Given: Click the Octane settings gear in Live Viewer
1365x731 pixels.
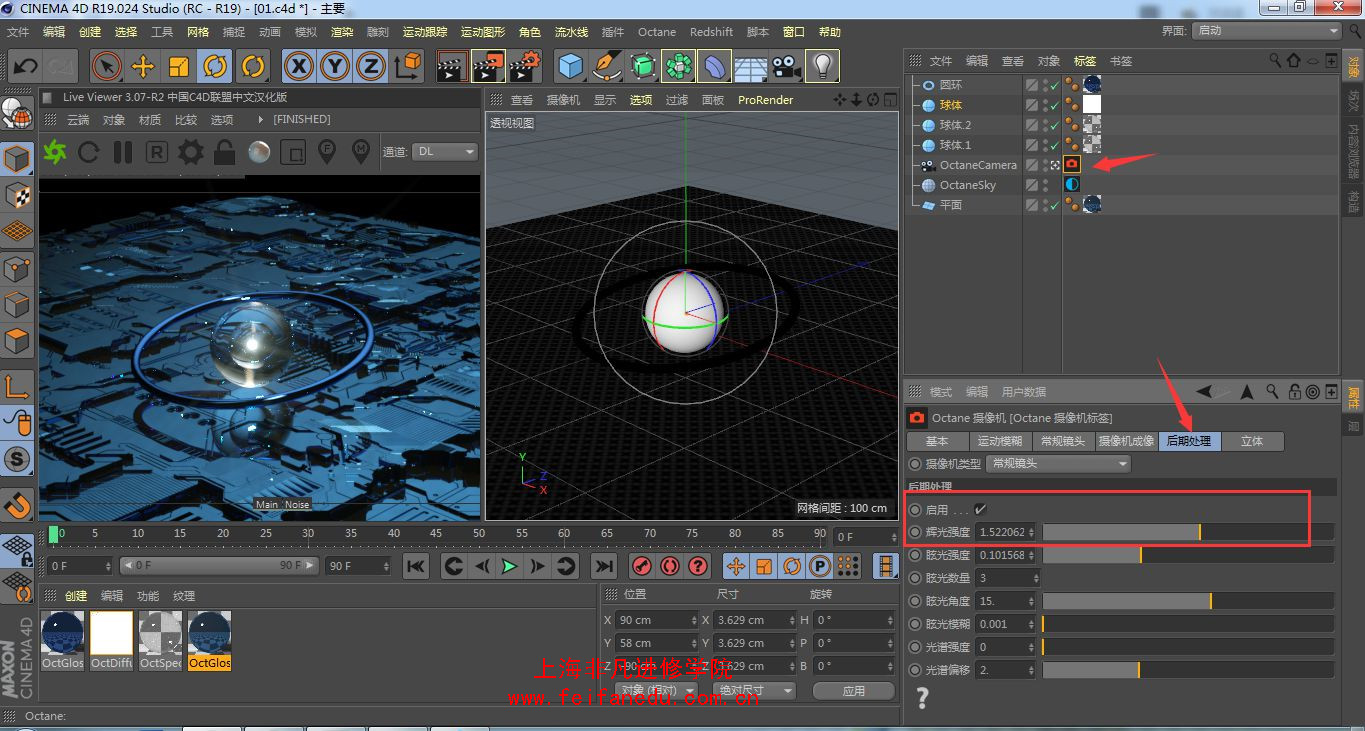Looking at the screenshot, I should click(190, 152).
